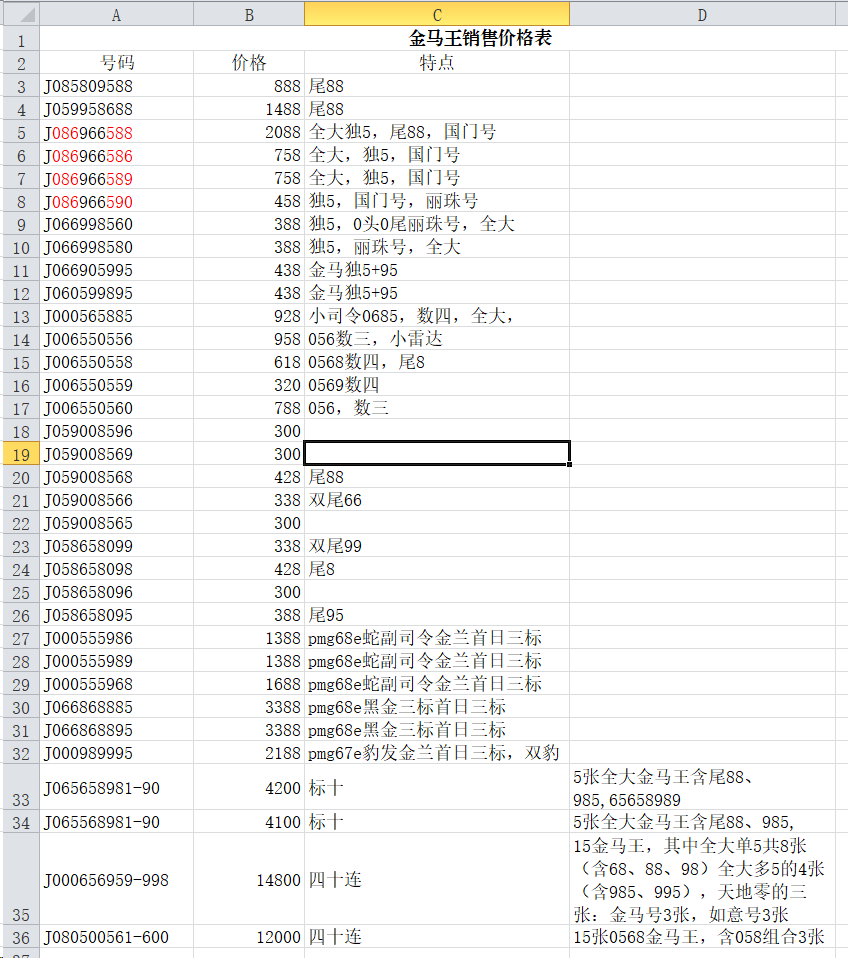Click cell 独5，0头0尾丽珠号，全大

(x=437, y=224)
